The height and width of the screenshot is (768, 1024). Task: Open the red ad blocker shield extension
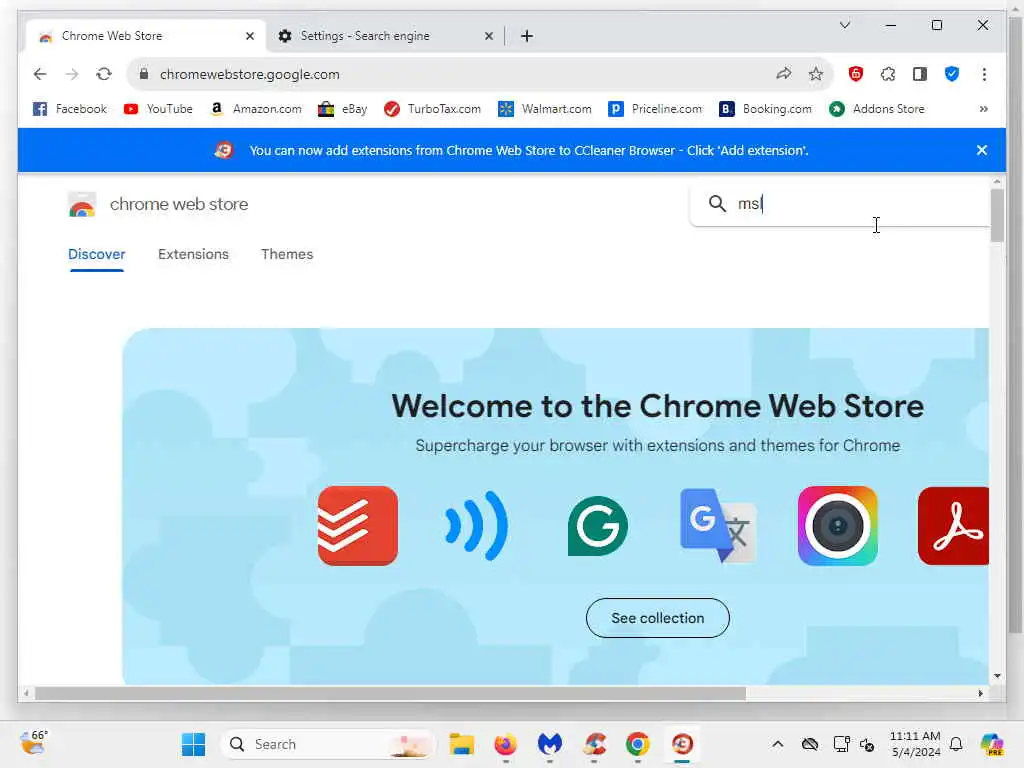856,74
